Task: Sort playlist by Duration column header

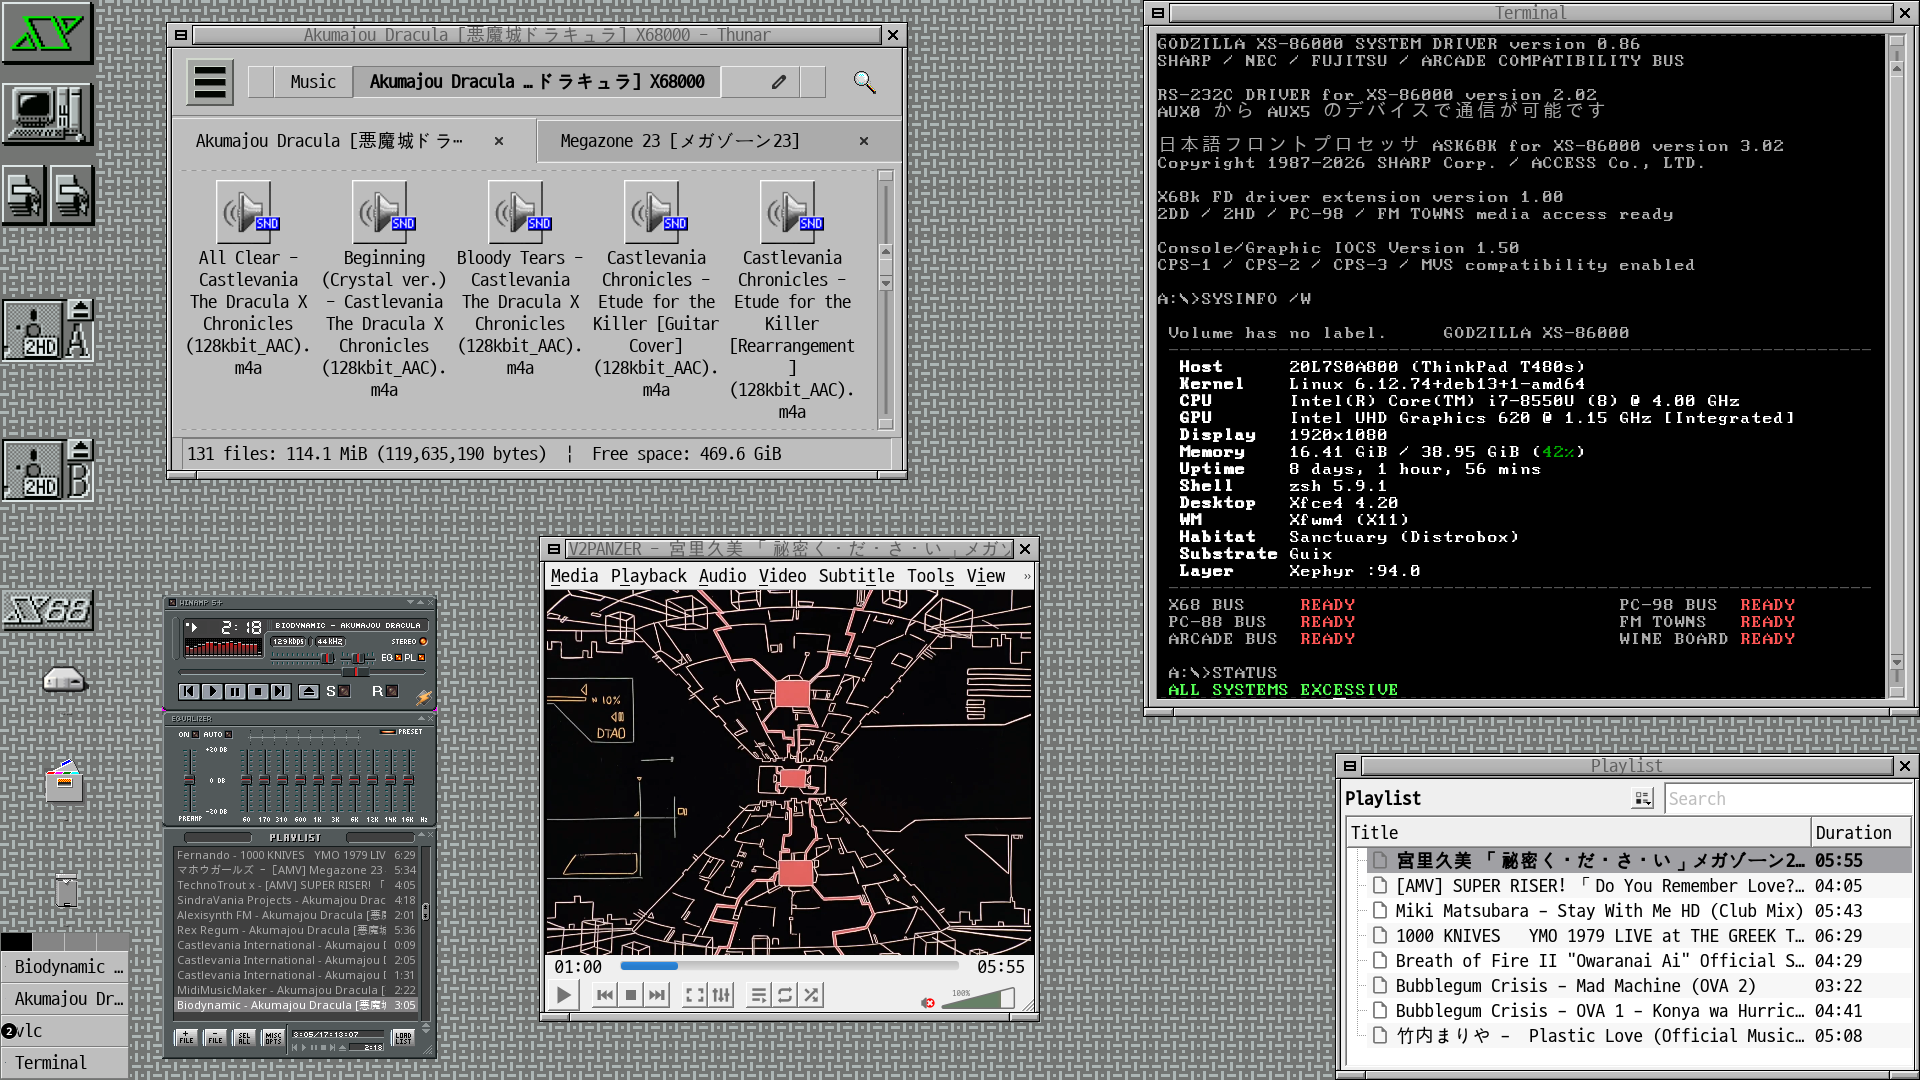Action: (1861, 833)
